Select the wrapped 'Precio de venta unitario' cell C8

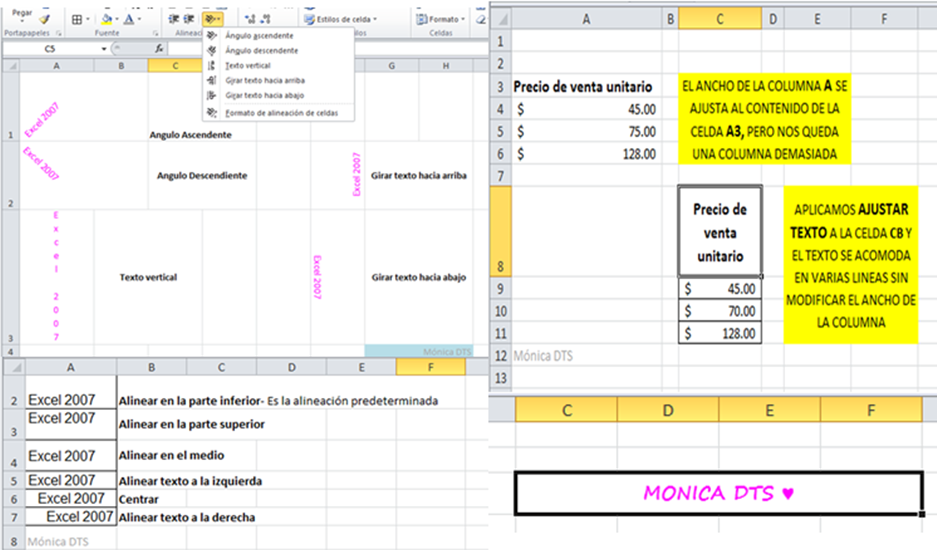tap(720, 231)
